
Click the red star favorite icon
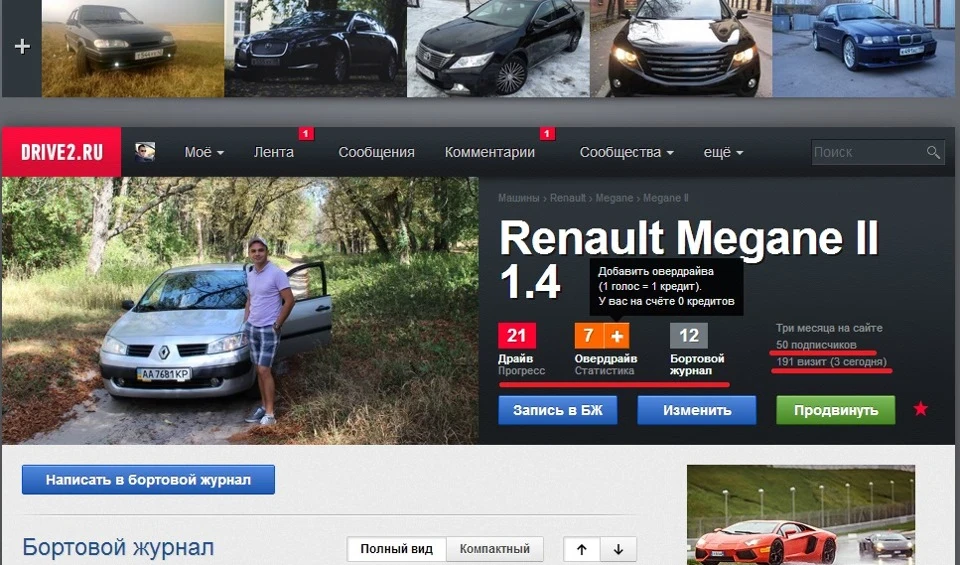(x=921, y=409)
